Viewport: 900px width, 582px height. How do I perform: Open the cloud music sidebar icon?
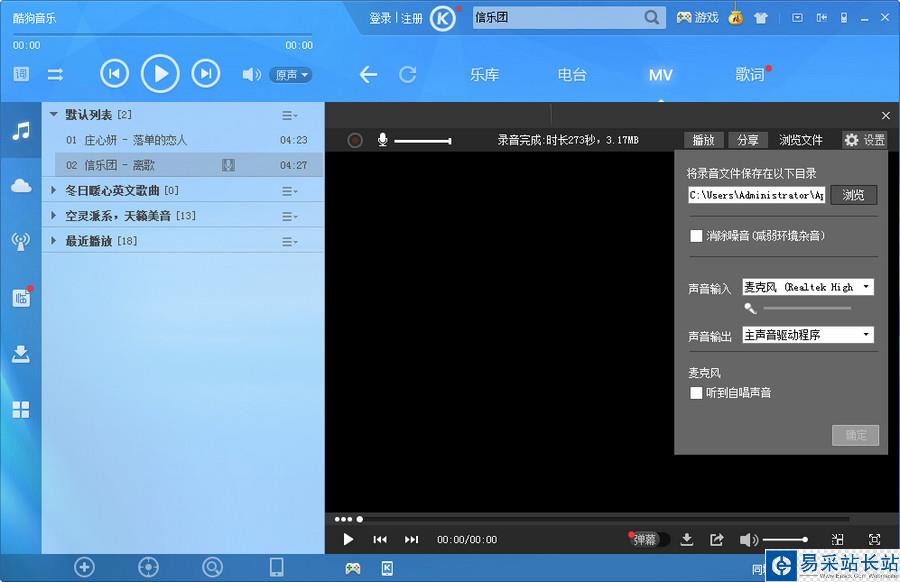(x=21, y=186)
